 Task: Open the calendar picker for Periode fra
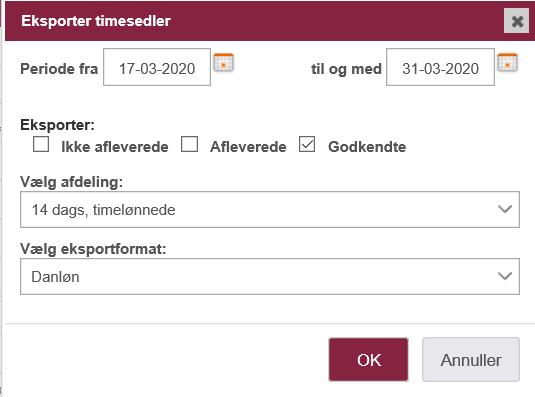click(223, 62)
